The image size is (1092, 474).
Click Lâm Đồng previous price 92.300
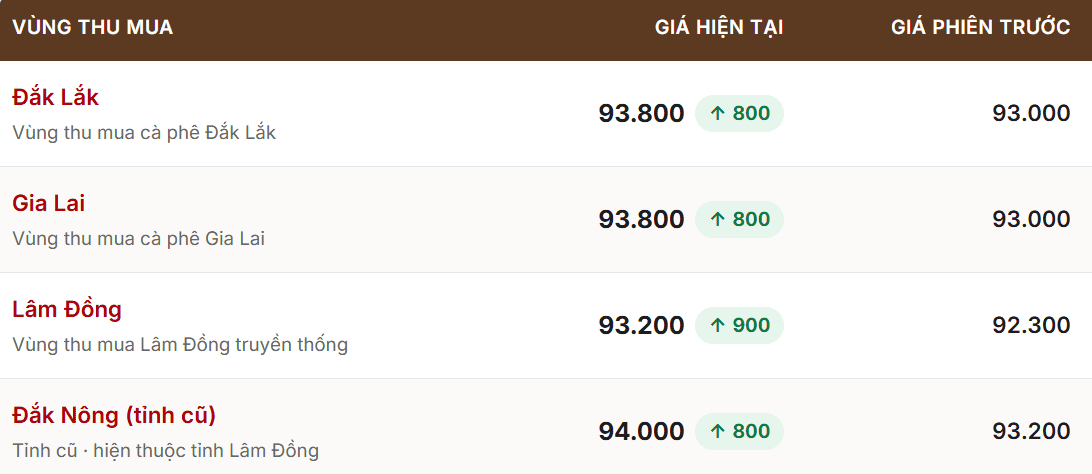1031,325
